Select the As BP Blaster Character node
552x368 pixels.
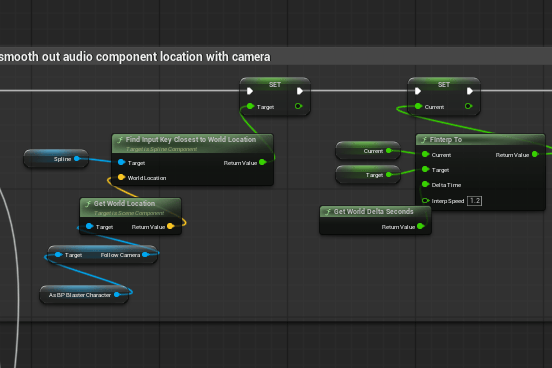84,295
